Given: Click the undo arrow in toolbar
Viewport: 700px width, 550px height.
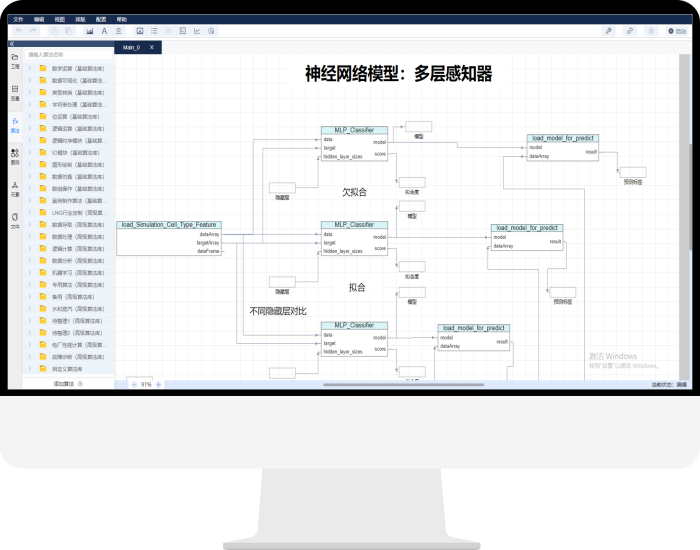Looking at the screenshot, I should (x=19, y=31).
